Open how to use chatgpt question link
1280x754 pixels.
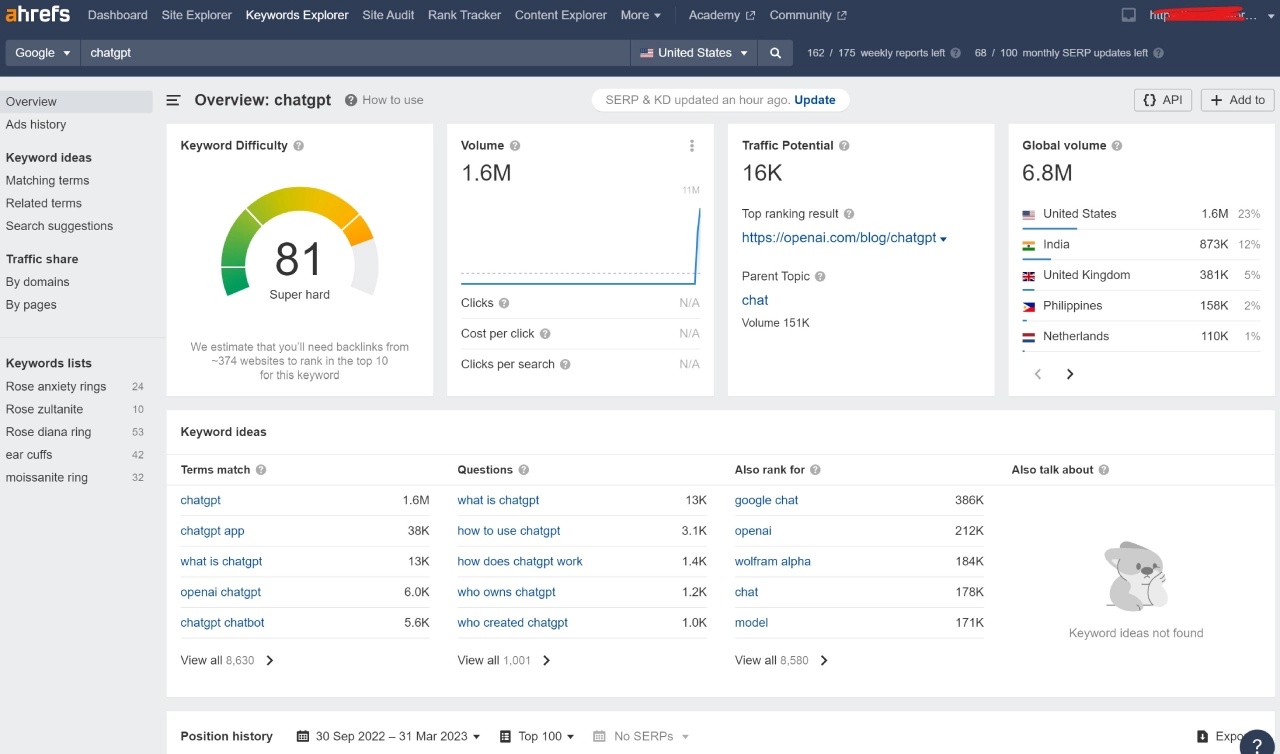[509, 532]
